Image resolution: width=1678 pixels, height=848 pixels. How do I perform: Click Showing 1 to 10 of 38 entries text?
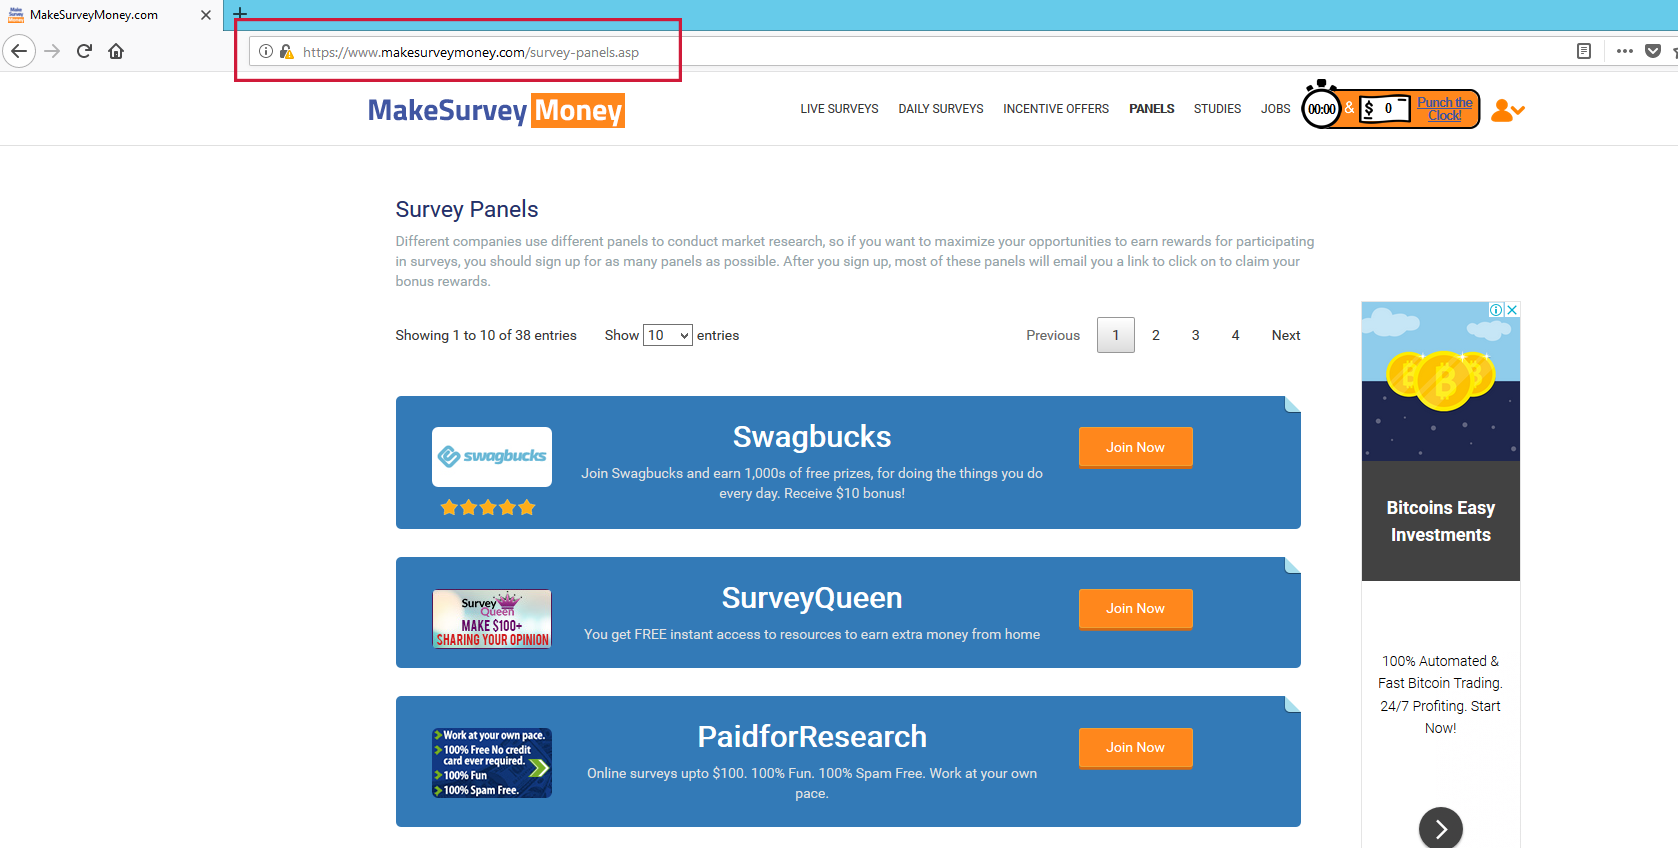tap(486, 335)
